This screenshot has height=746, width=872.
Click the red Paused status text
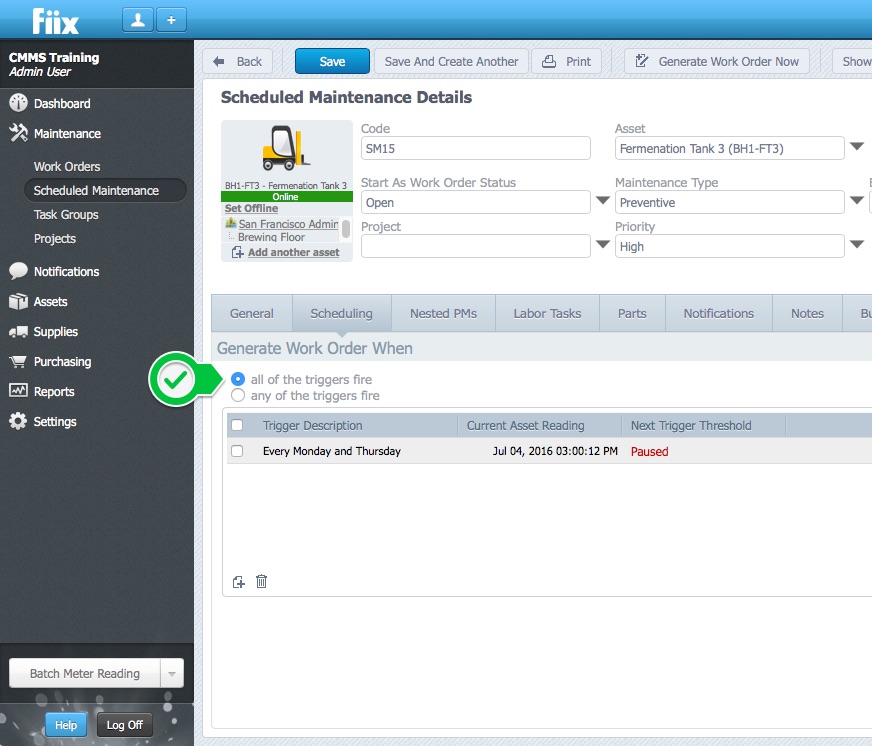650,451
